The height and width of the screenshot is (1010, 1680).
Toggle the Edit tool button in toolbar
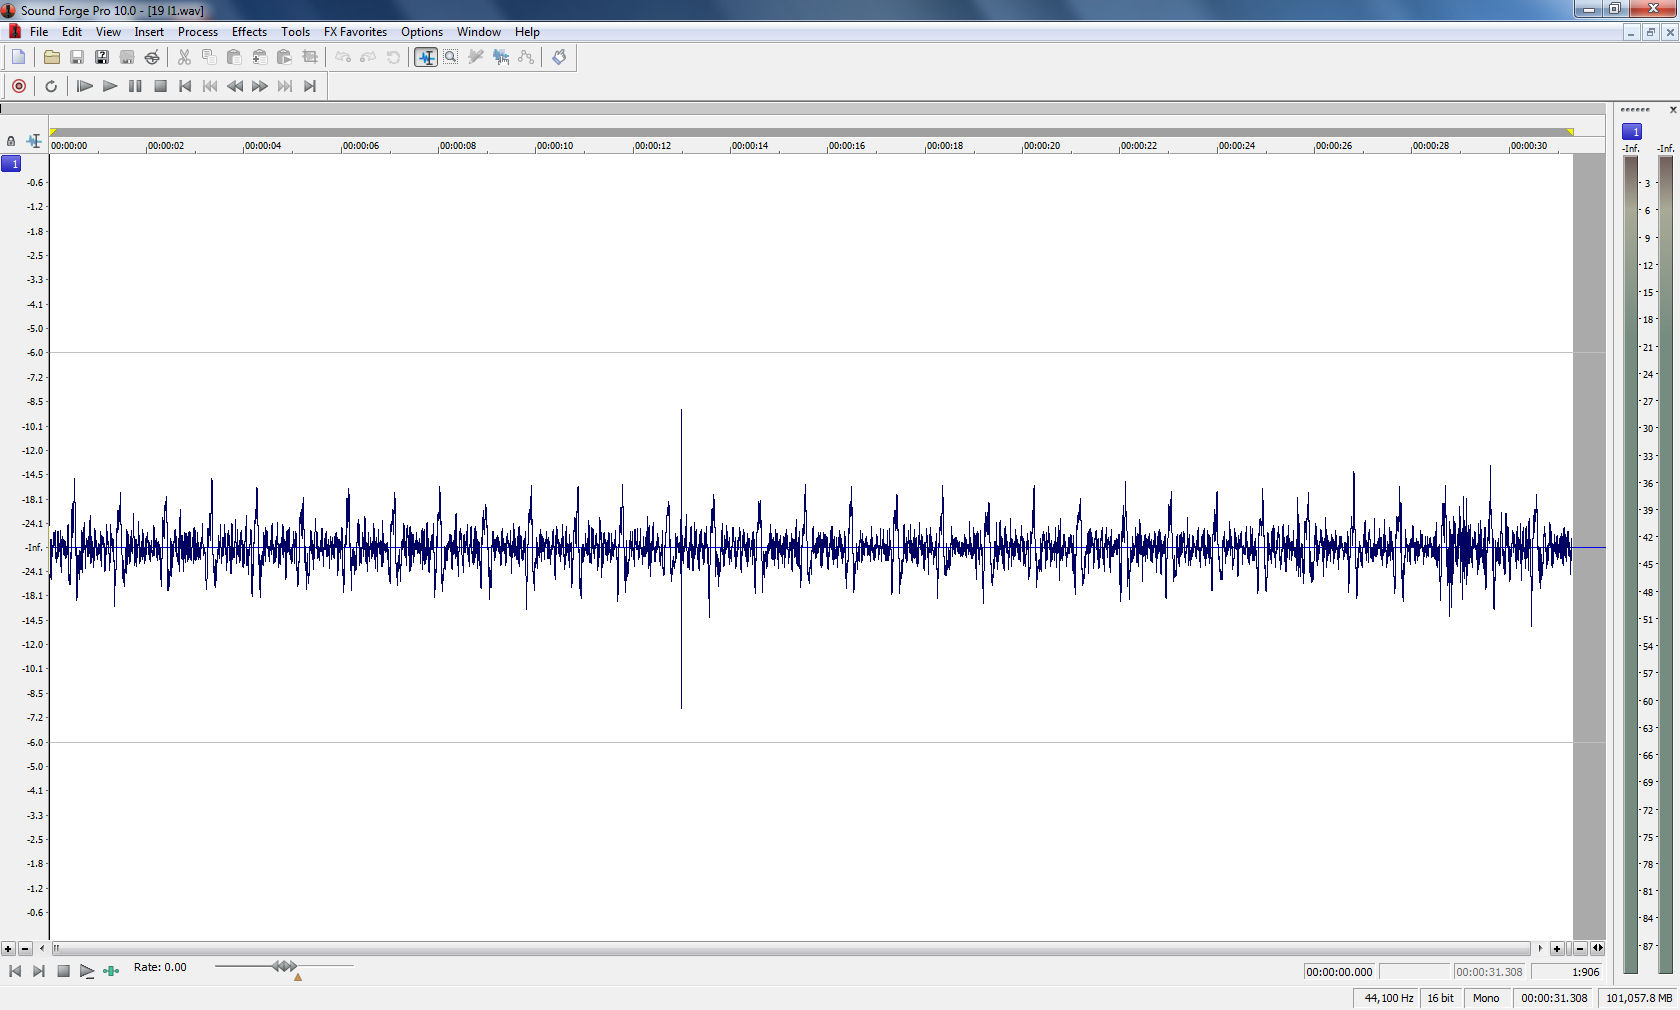click(426, 57)
